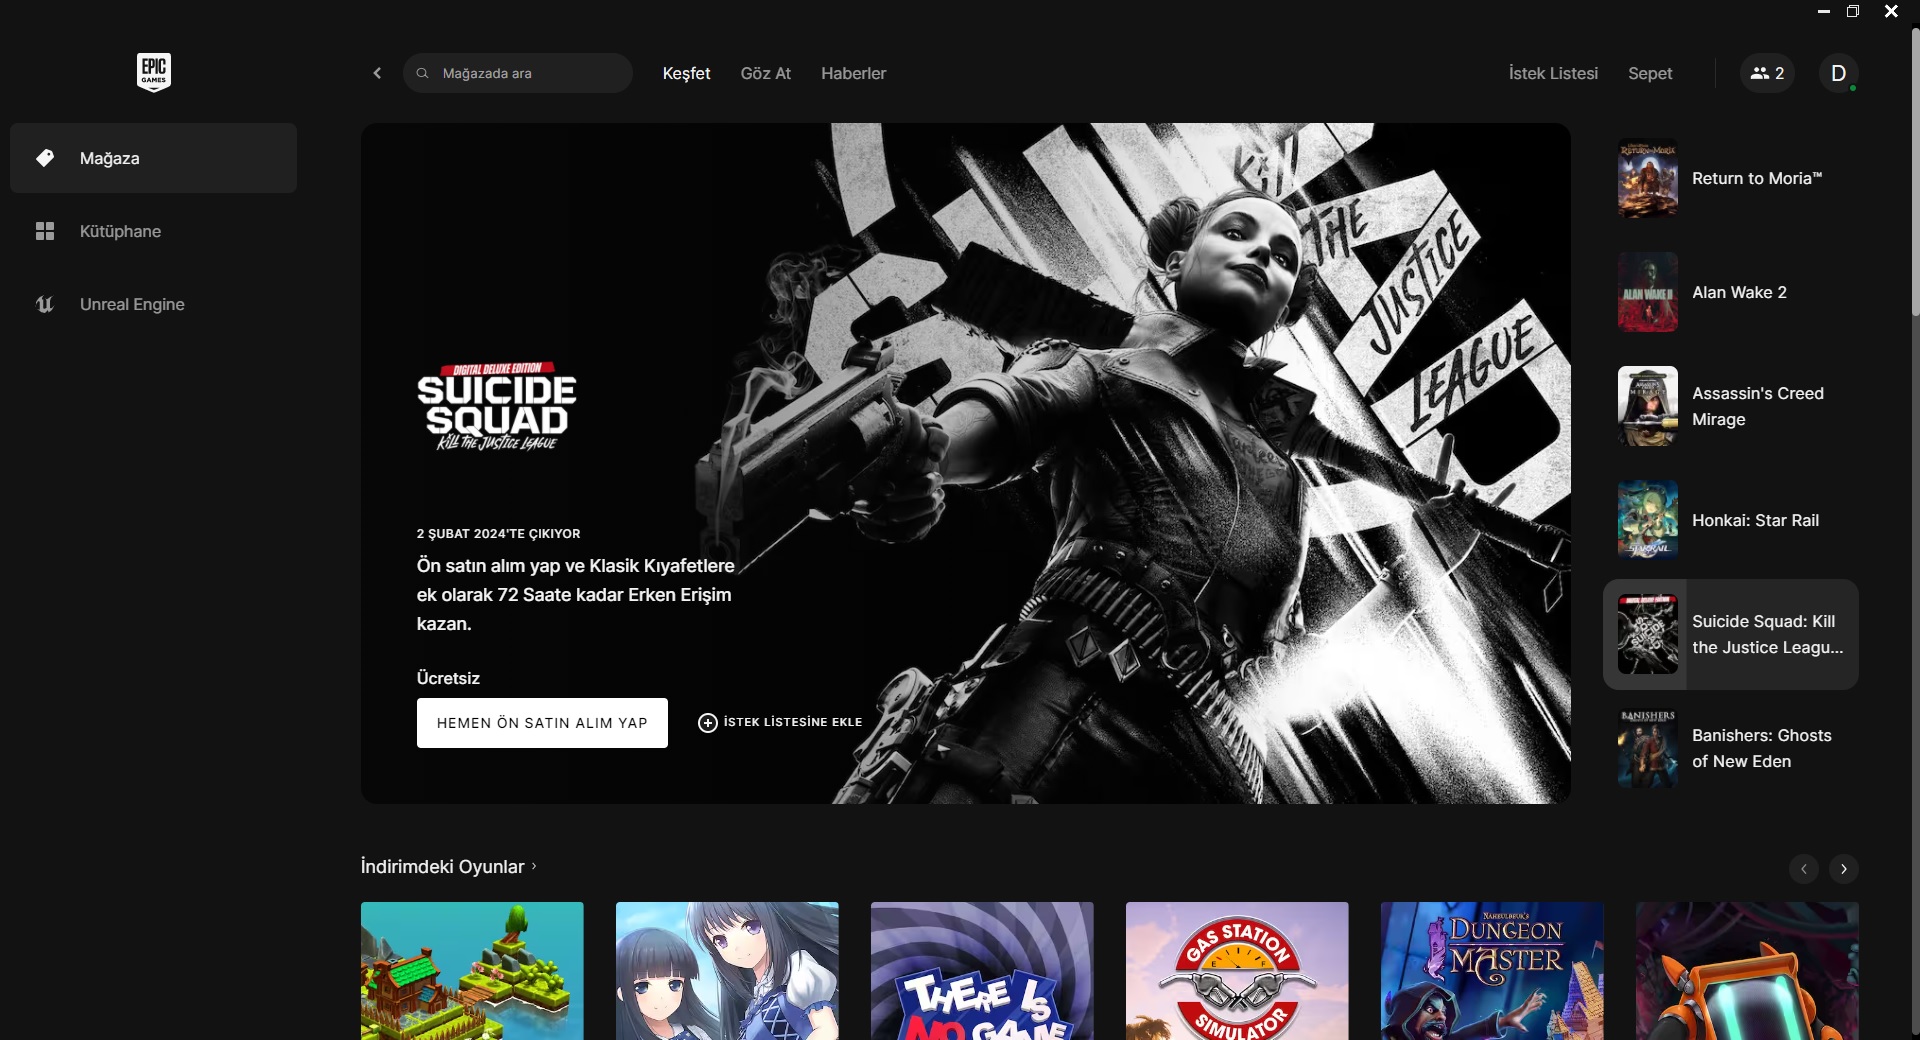
Task: Open the İndirimdeki Oyunlar chevron
Action: [534, 866]
